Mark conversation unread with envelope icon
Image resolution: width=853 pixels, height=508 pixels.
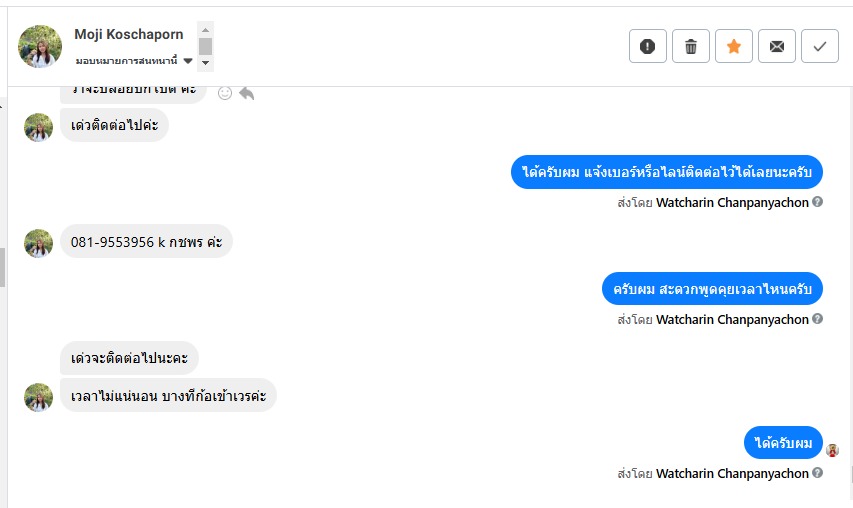pyautogui.click(x=777, y=46)
